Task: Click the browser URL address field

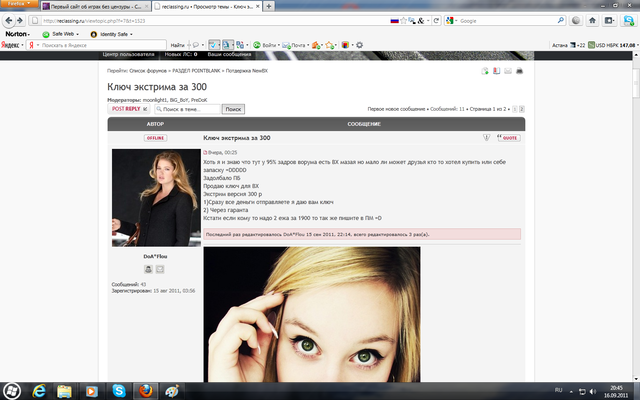Action: [x=212, y=20]
